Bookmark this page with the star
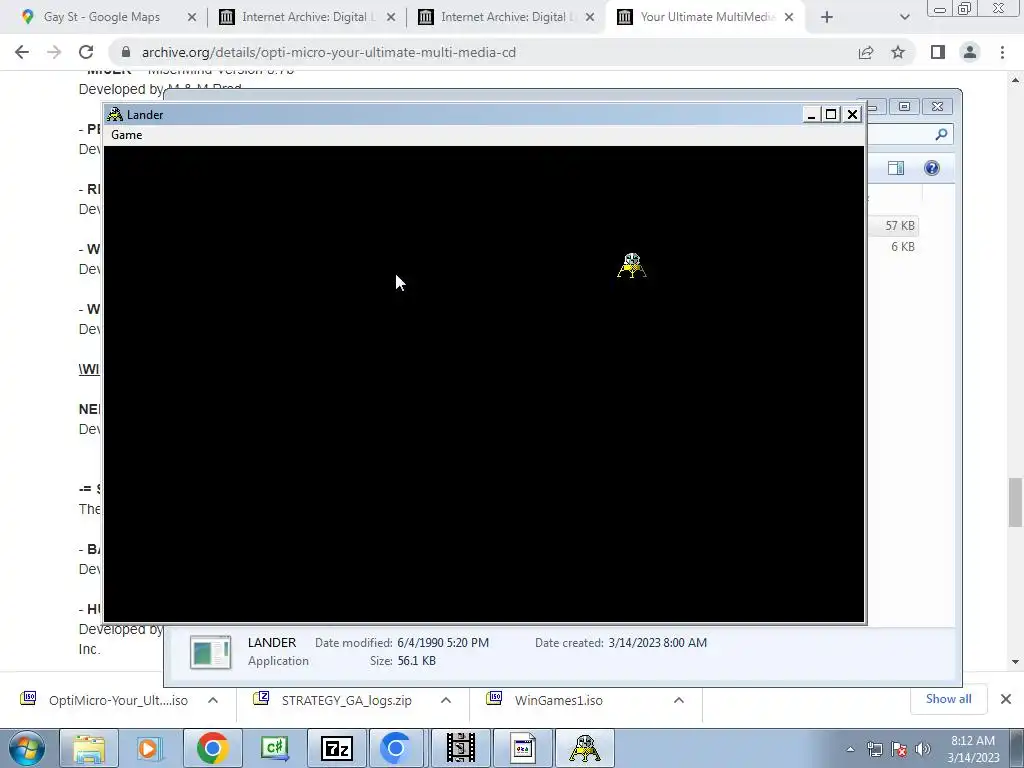 click(x=898, y=52)
